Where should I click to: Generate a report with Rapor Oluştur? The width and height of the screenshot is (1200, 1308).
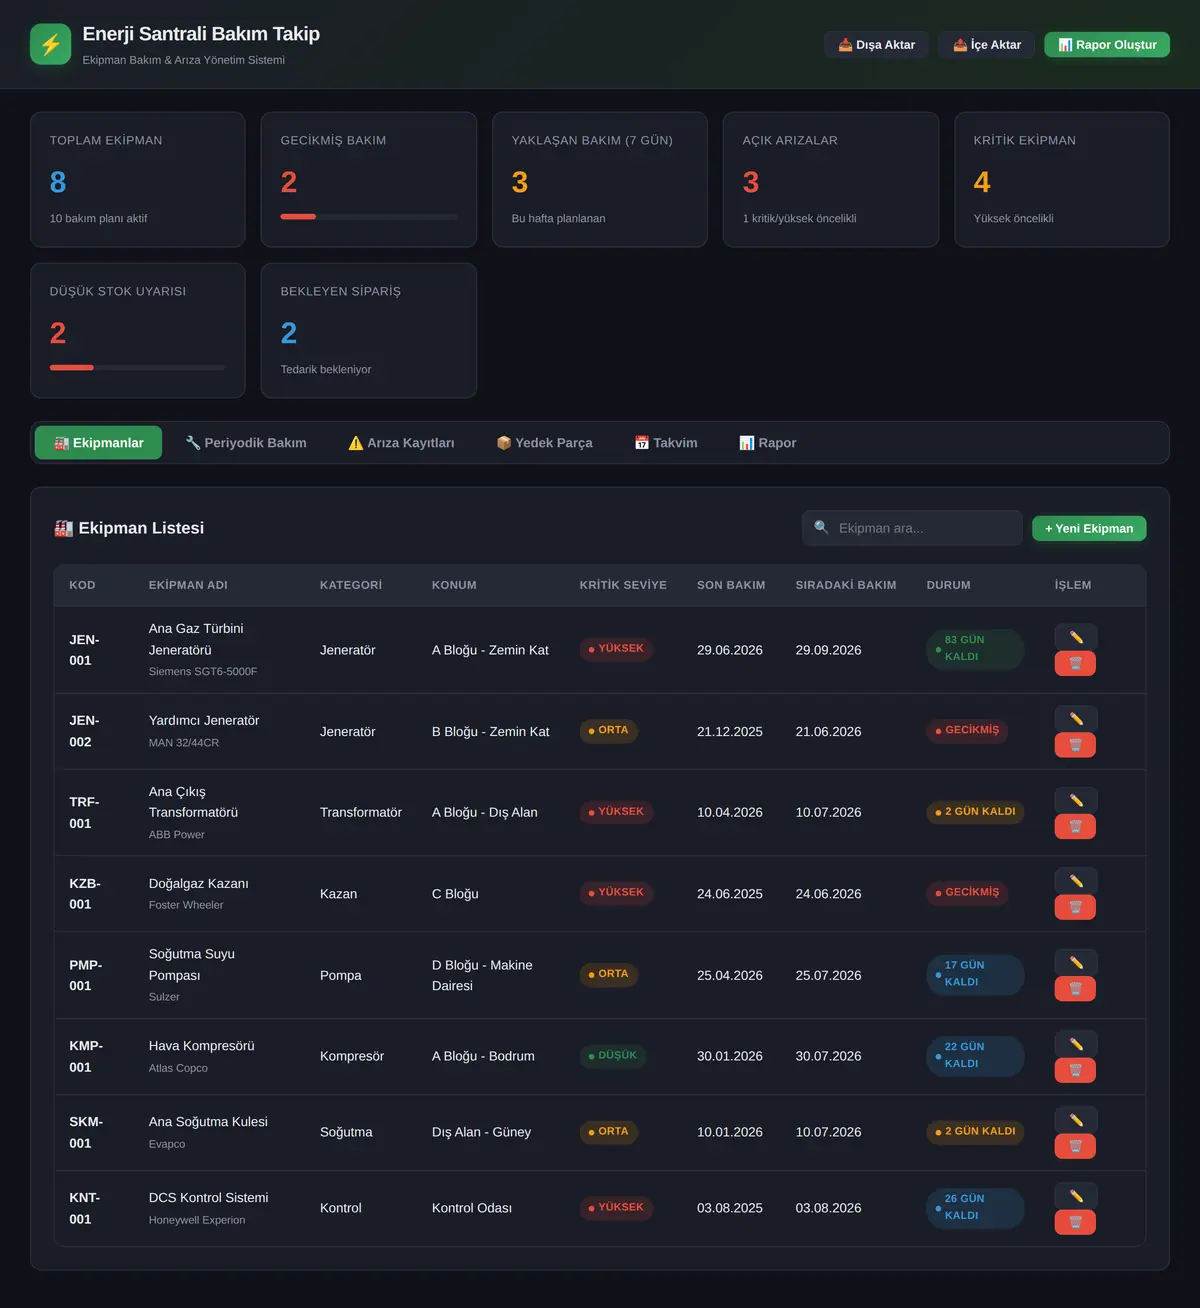[1107, 45]
